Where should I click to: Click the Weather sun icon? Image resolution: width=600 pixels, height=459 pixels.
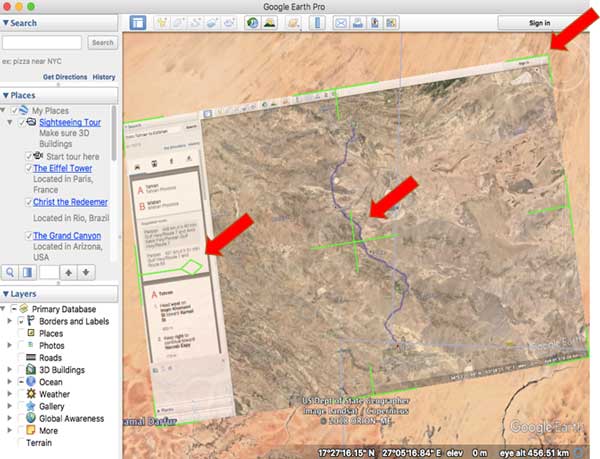click(31, 394)
